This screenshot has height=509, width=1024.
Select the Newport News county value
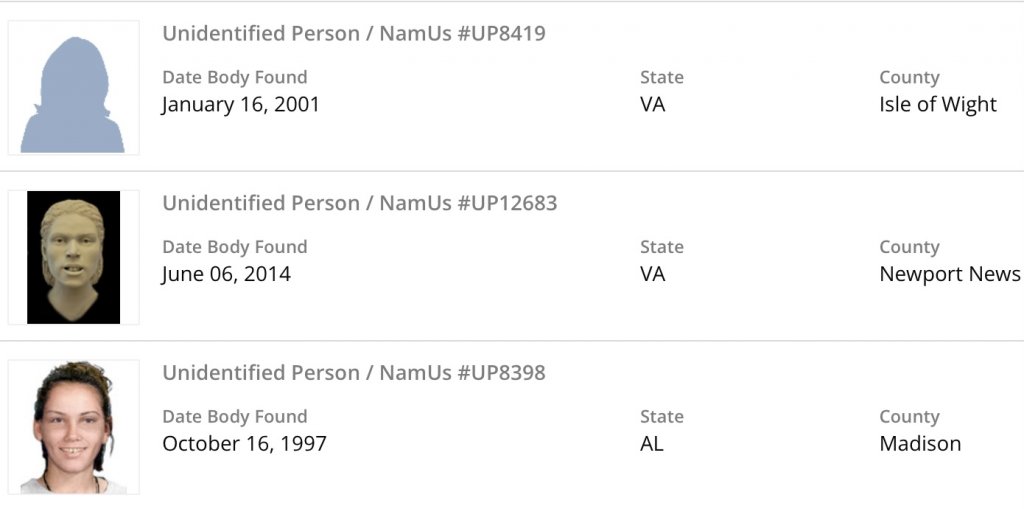(950, 274)
